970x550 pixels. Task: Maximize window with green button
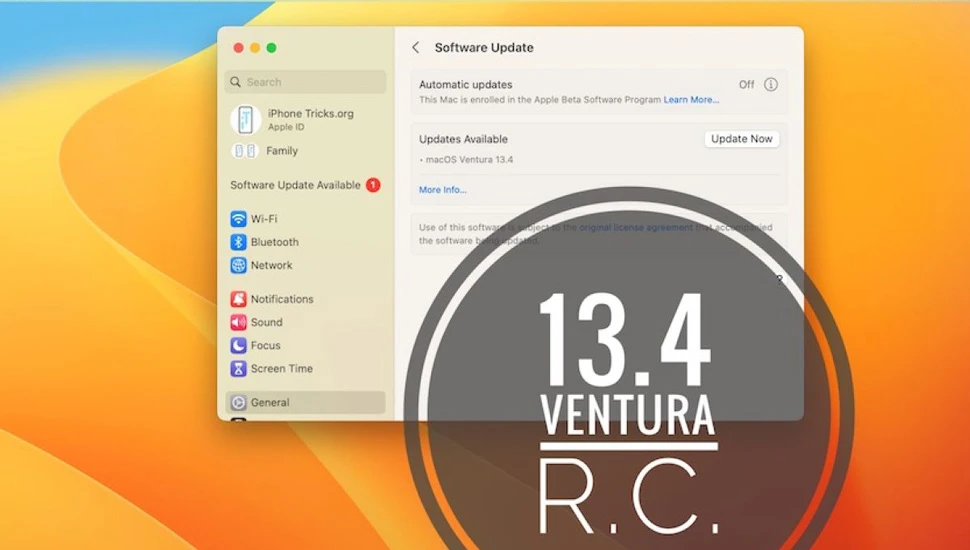[272, 48]
